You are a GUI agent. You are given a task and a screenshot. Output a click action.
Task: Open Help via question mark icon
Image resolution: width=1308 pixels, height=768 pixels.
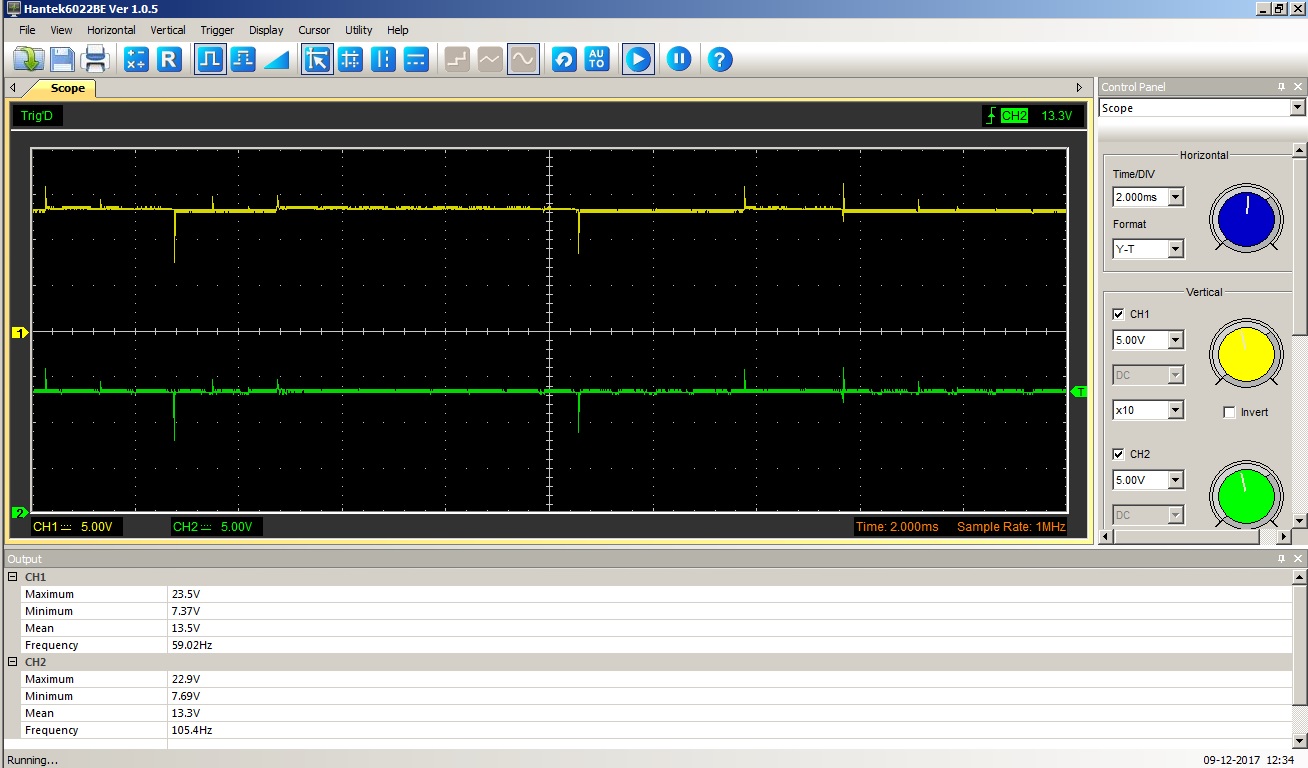coord(720,60)
